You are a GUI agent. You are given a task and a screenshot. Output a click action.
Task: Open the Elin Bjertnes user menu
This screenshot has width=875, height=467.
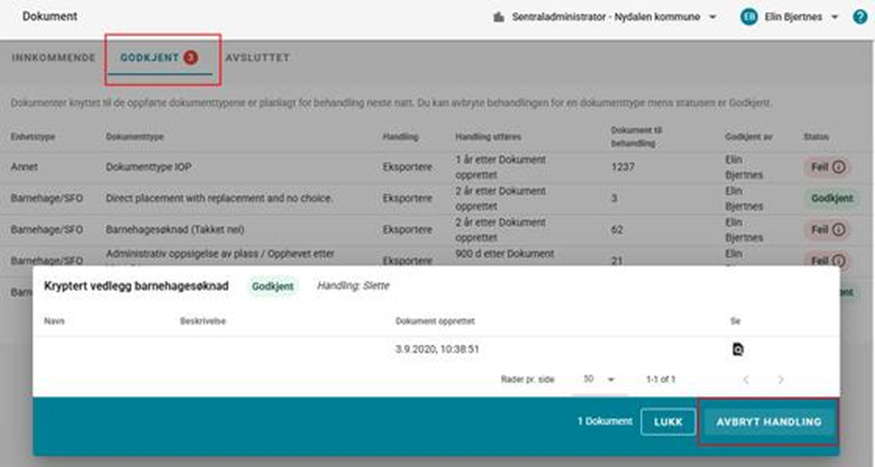tap(833, 18)
